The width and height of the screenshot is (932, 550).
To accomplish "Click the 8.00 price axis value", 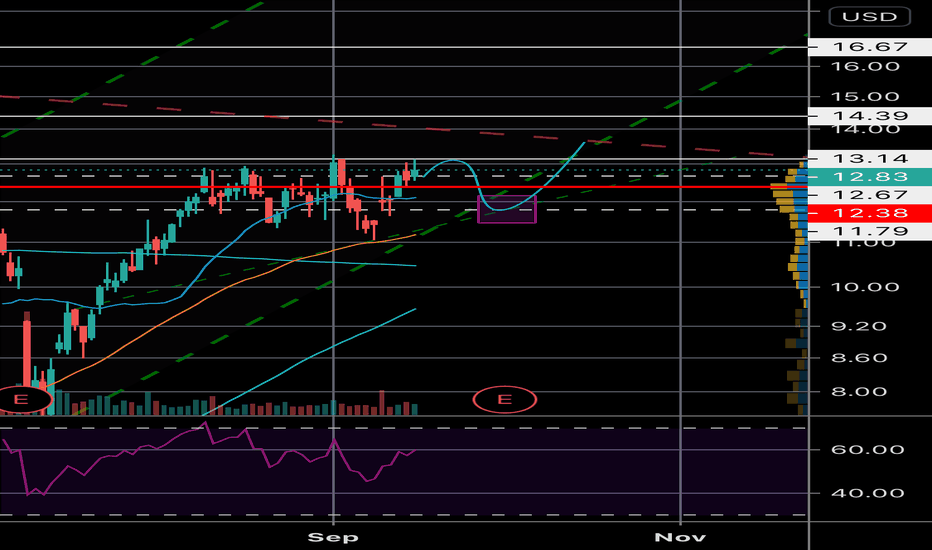I will point(859,392).
